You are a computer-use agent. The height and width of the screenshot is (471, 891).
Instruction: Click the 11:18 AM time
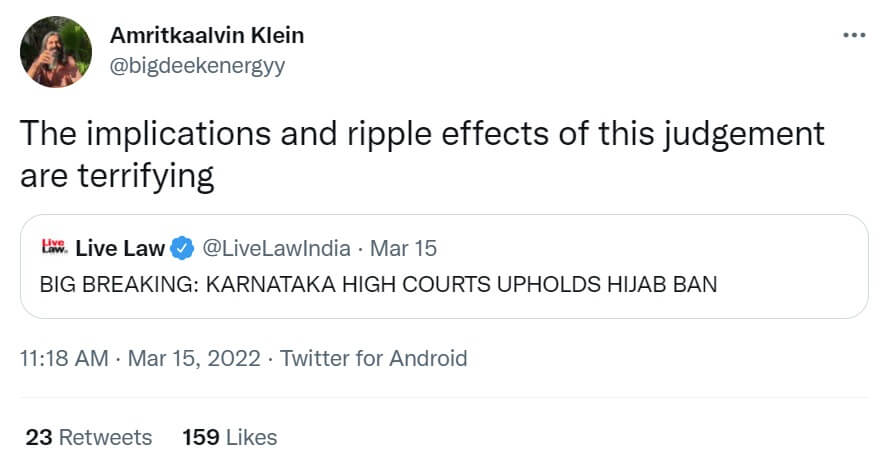(x=64, y=358)
